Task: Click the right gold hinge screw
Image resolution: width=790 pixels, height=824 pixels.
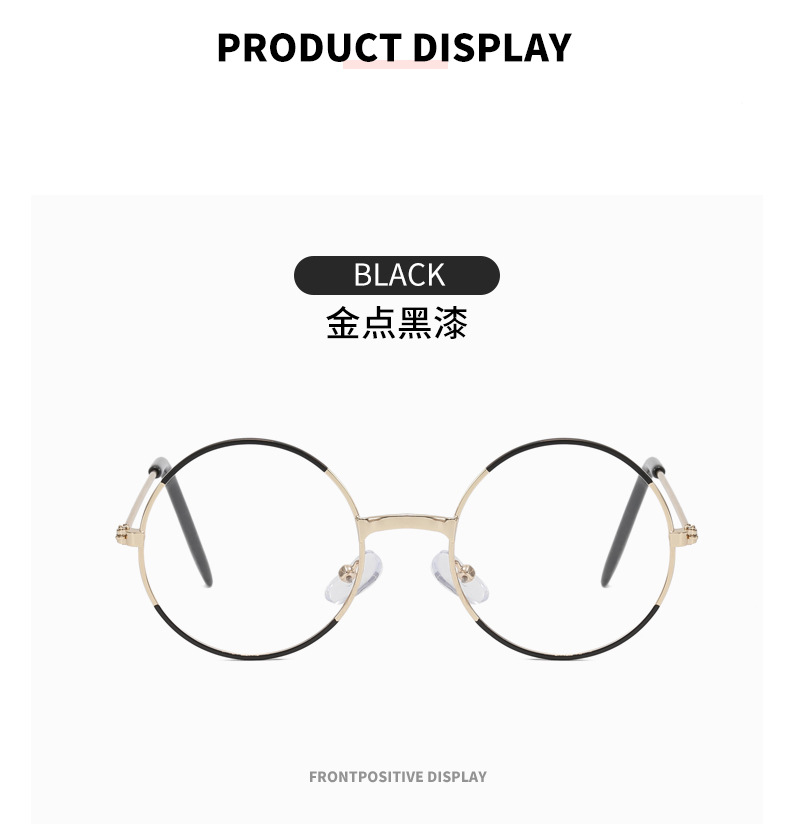Action: click(x=690, y=535)
